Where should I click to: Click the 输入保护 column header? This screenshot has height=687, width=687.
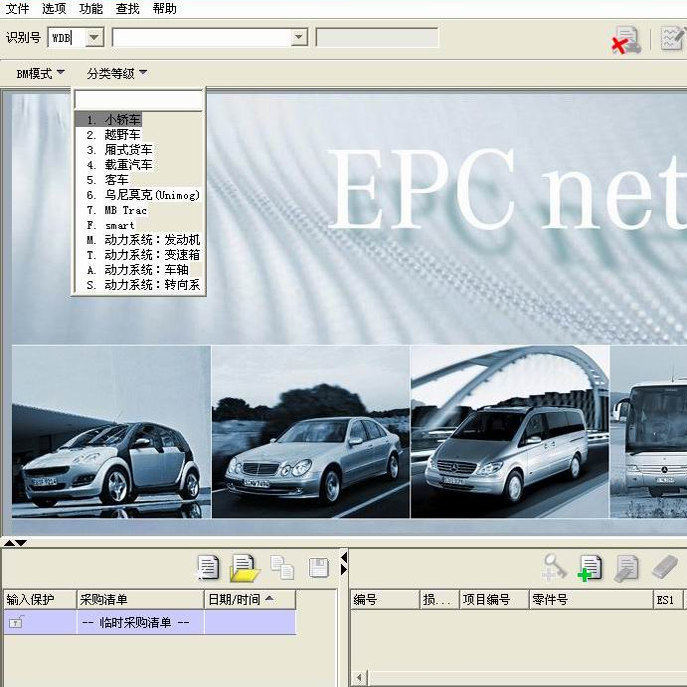point(40,599)
